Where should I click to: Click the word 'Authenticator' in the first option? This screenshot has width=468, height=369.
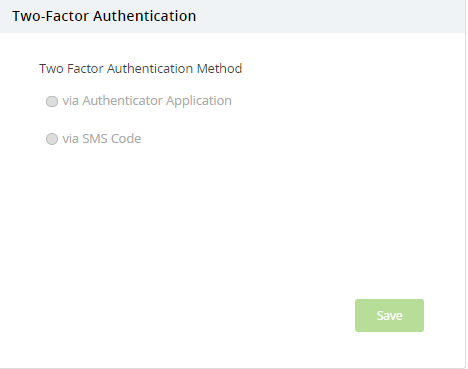click(122, 101)
